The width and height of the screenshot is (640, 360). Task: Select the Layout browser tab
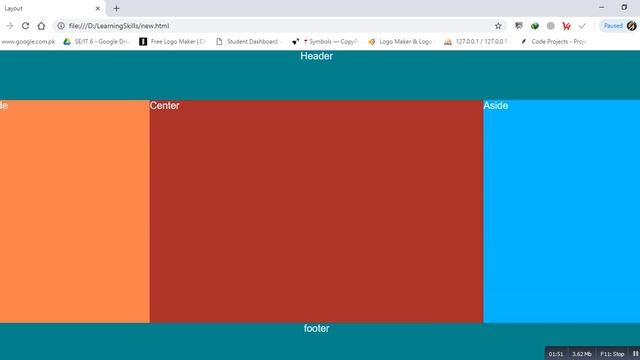coord(52,8)
